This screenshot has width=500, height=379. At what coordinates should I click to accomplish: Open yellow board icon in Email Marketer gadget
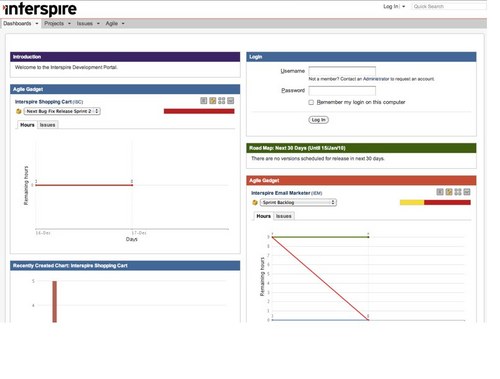click(x=449, y=192)
